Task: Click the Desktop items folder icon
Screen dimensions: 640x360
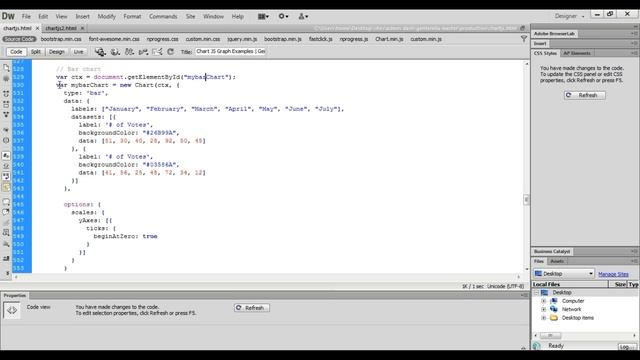Action: [554, 318]
